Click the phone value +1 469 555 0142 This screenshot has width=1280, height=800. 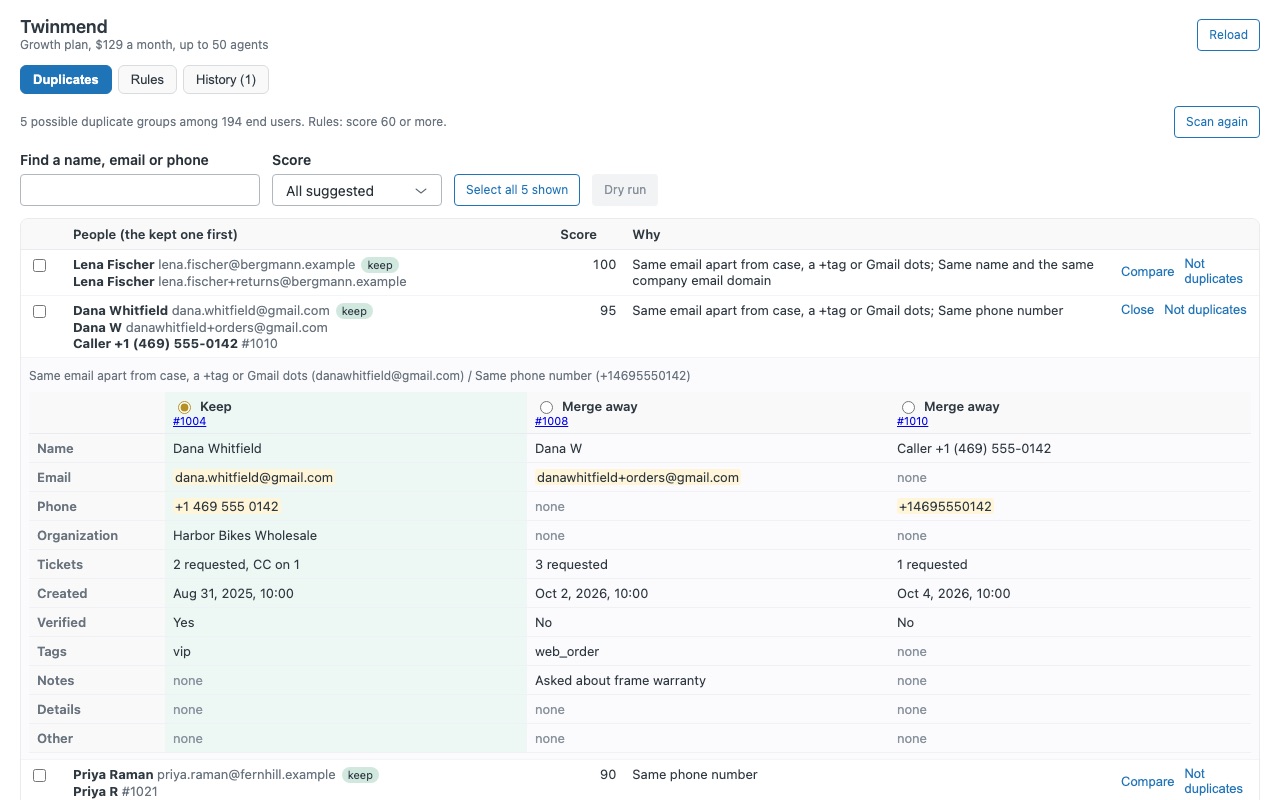tap(227, 507)
